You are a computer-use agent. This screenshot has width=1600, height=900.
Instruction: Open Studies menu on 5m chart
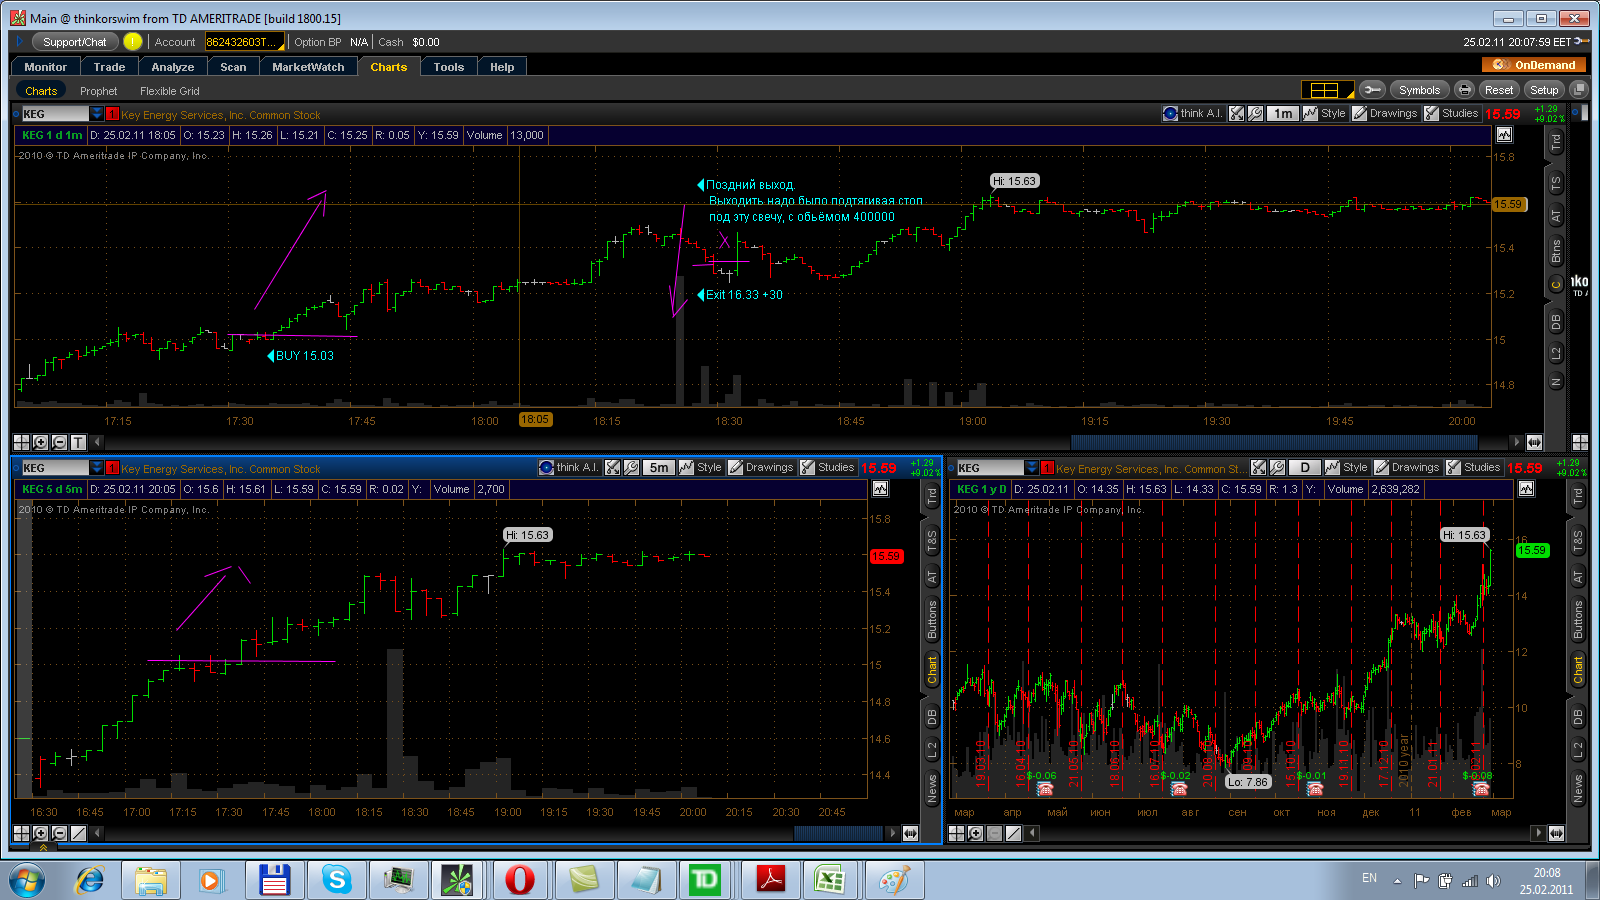coord(827,467)
